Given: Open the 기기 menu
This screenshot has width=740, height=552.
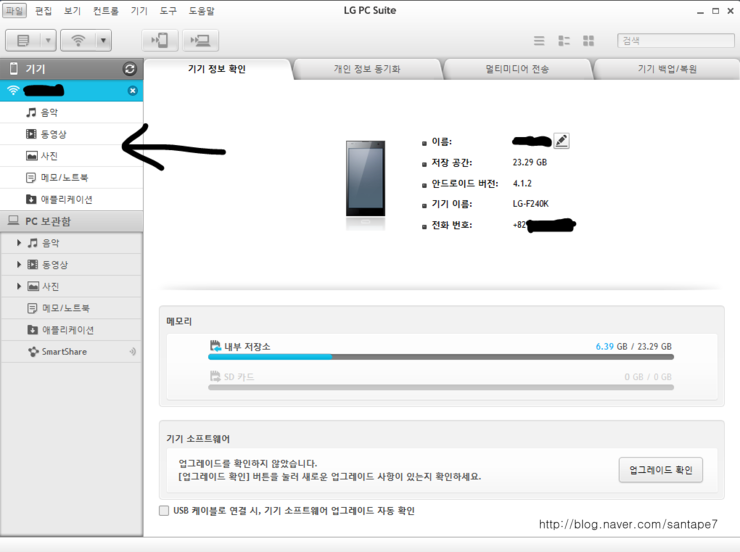Looking at the screenshot, I should pos(139,10).
